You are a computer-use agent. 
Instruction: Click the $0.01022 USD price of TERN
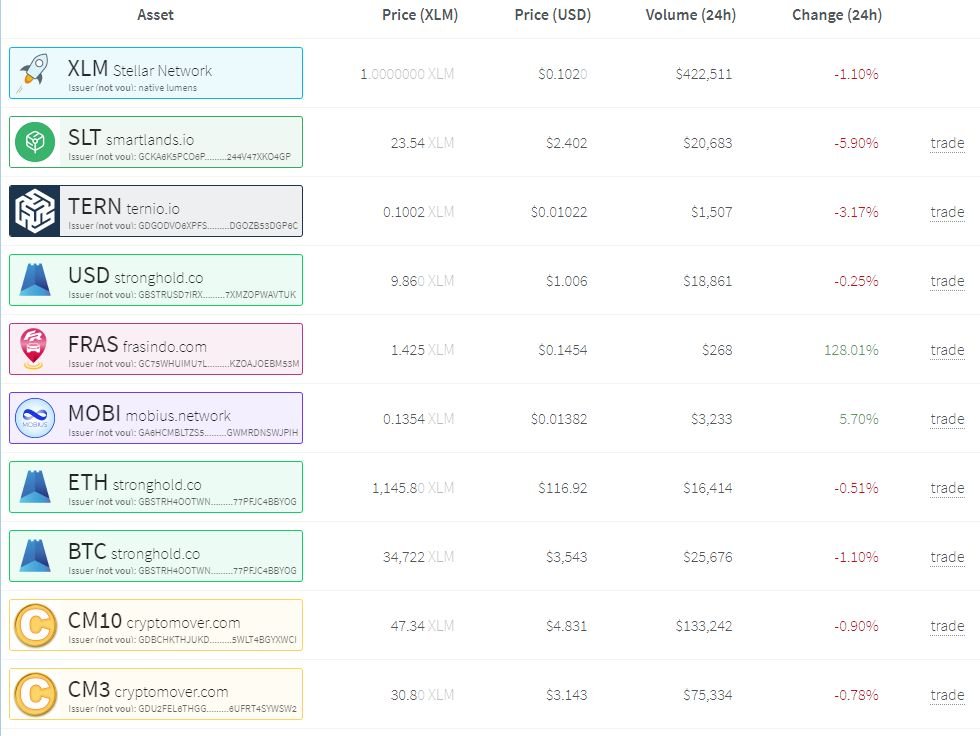click(x=559, y=212)
